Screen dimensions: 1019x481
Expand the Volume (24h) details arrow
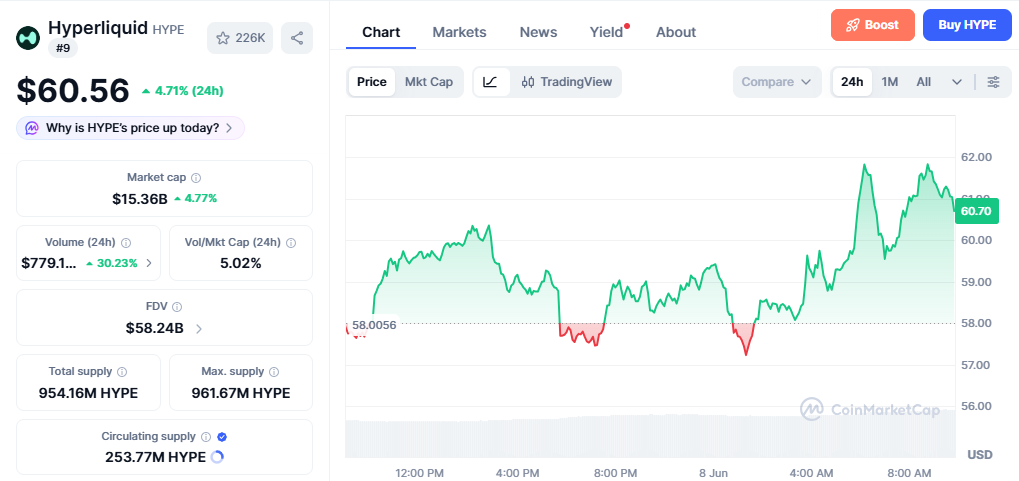[149, 263]
